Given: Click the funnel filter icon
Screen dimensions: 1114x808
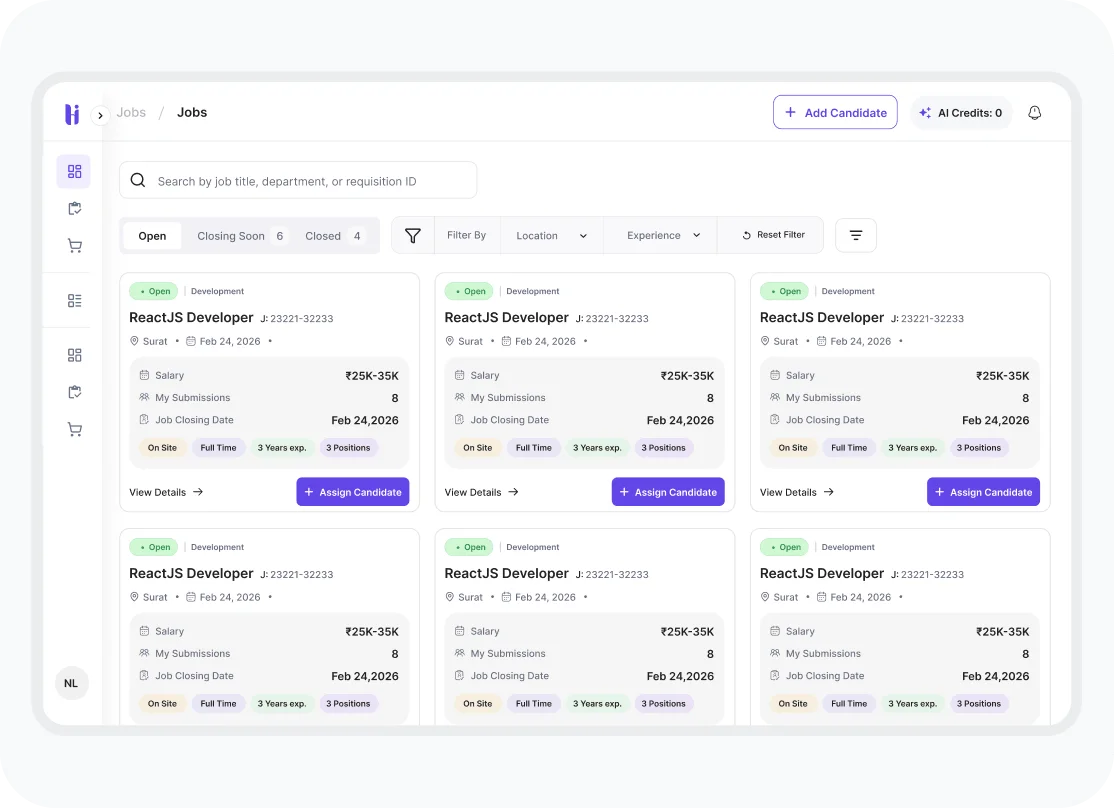Looking at the screenshot, I should (413, 236).
